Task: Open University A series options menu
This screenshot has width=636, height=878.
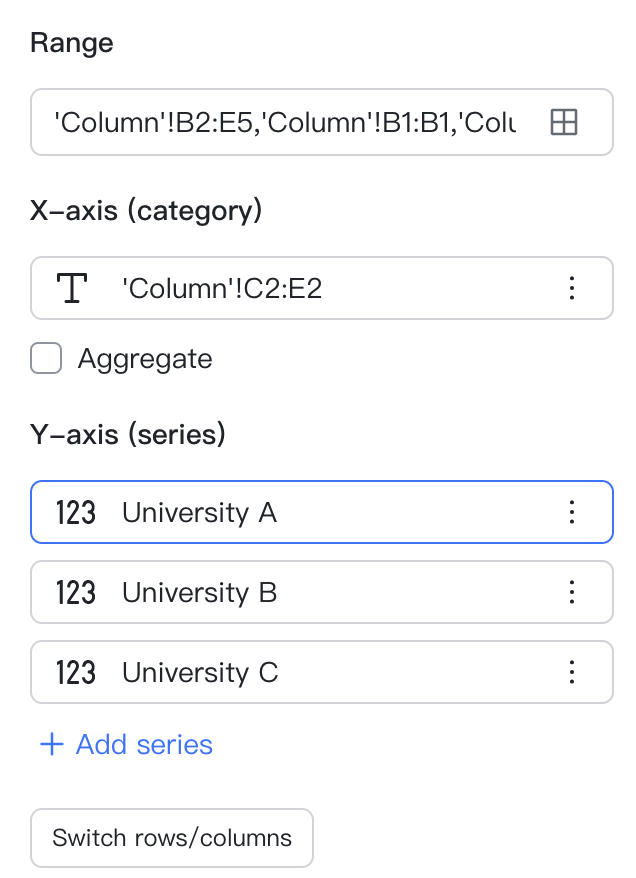Action: coord(572,513)
